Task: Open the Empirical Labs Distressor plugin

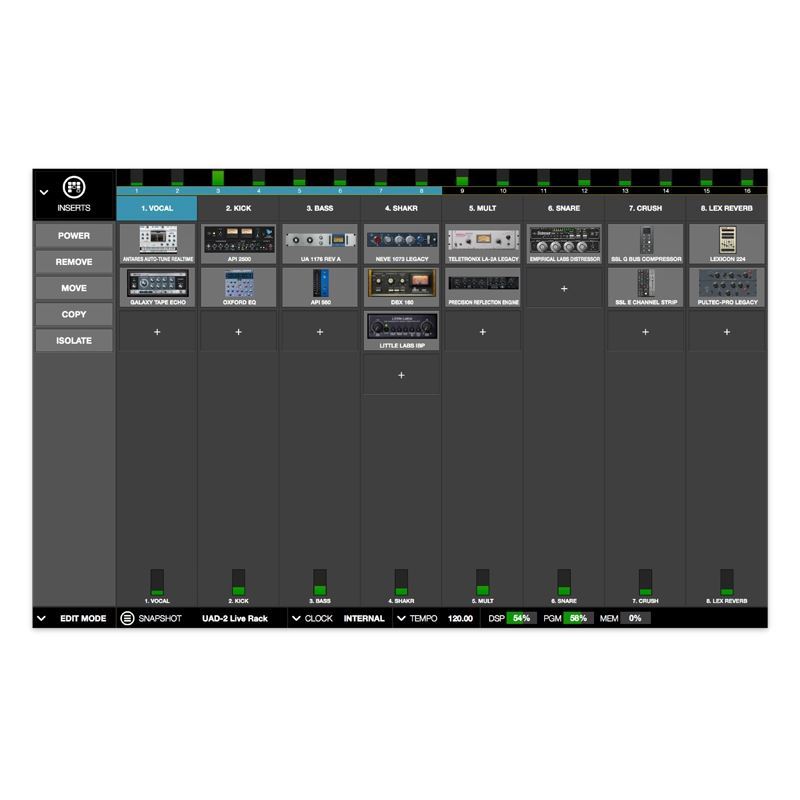Action: tap(564, 244)
